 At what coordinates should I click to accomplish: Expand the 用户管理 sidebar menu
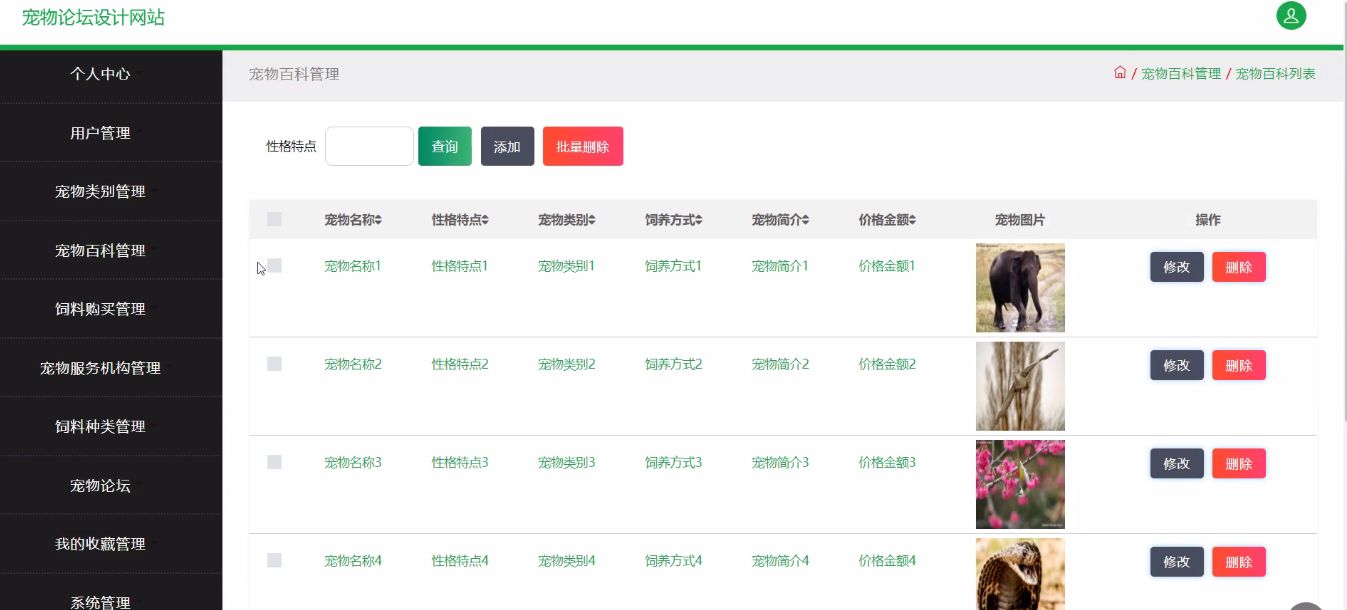tap(100, 133)
